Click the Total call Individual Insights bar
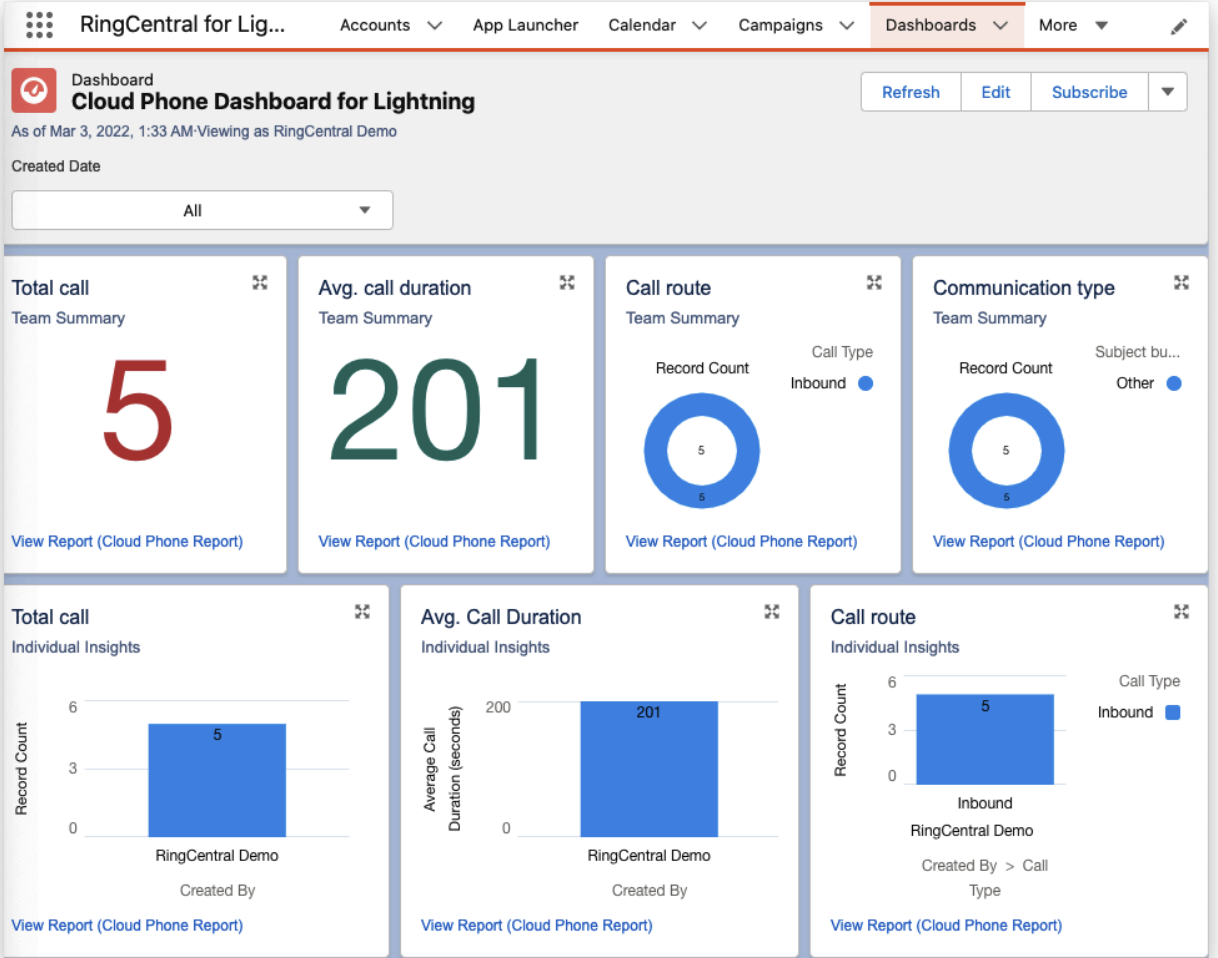The height and width of the screenshot is (958, 1218). [217, 780]
